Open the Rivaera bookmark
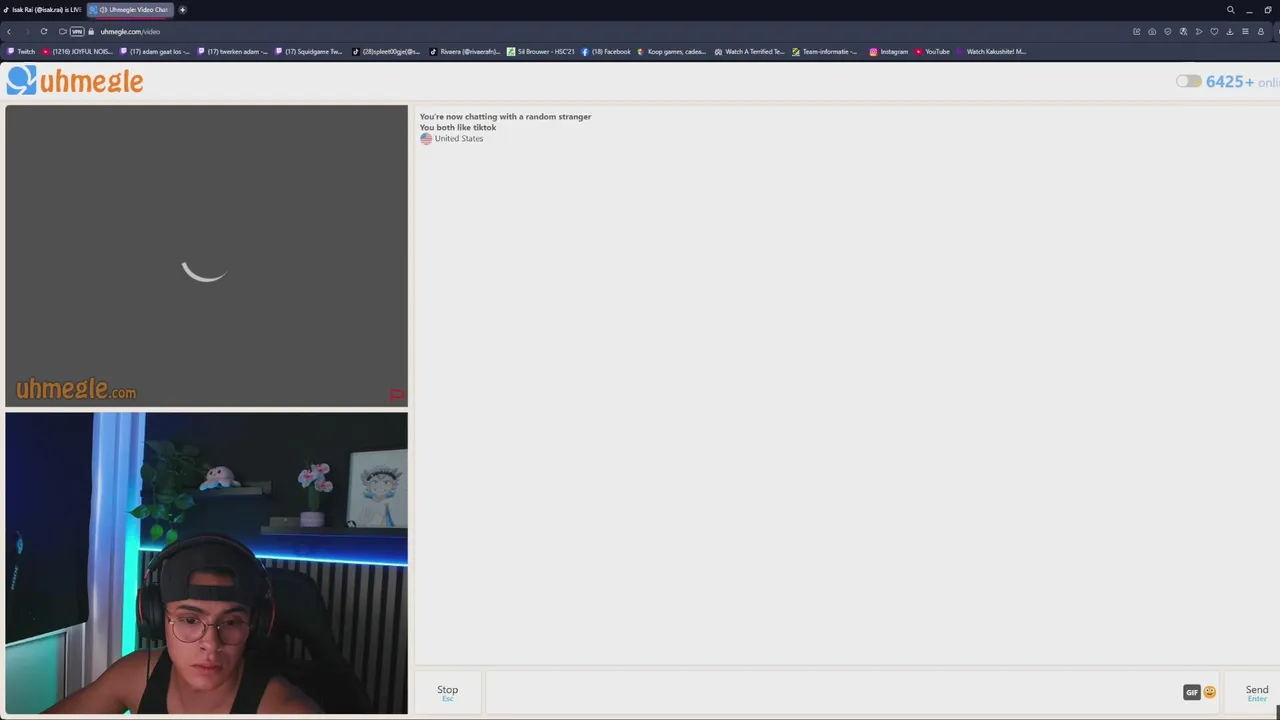 click(464, 52)
